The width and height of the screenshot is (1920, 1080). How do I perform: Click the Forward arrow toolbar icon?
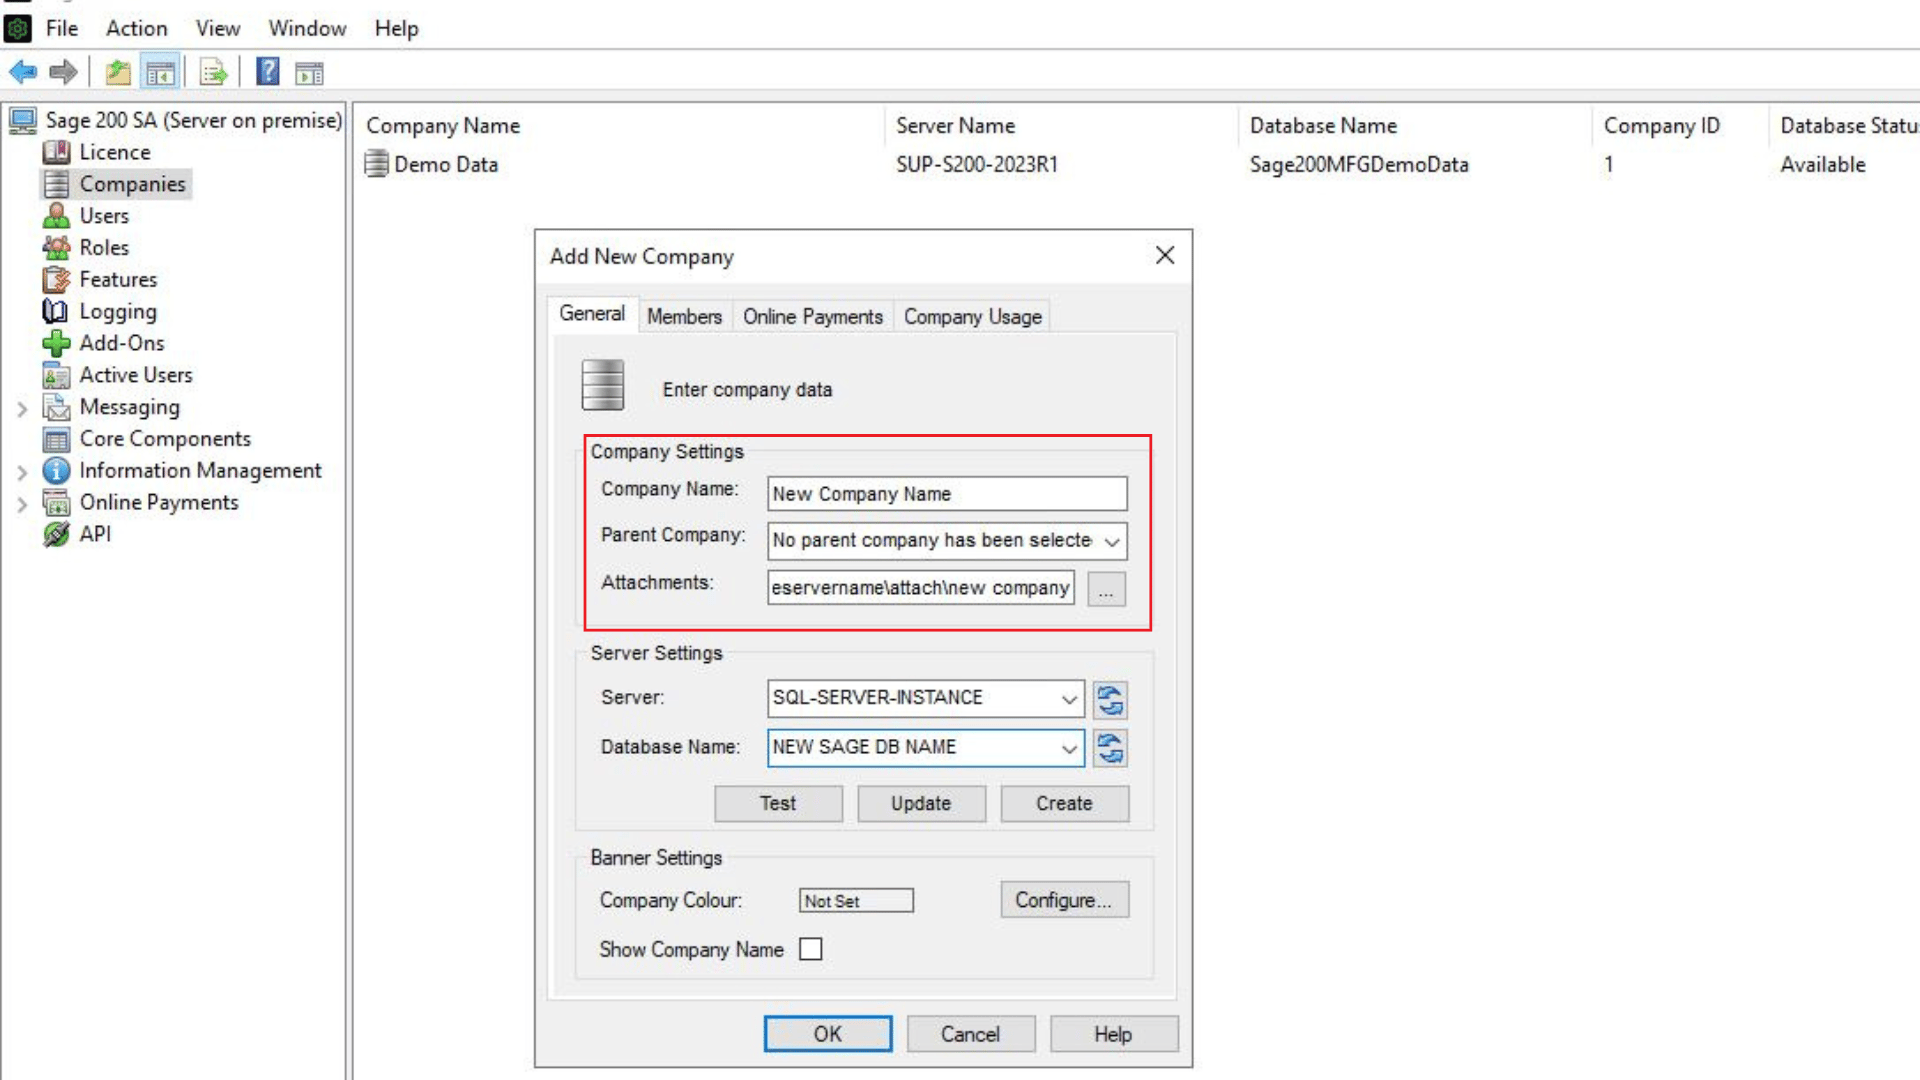click(63, 72)
